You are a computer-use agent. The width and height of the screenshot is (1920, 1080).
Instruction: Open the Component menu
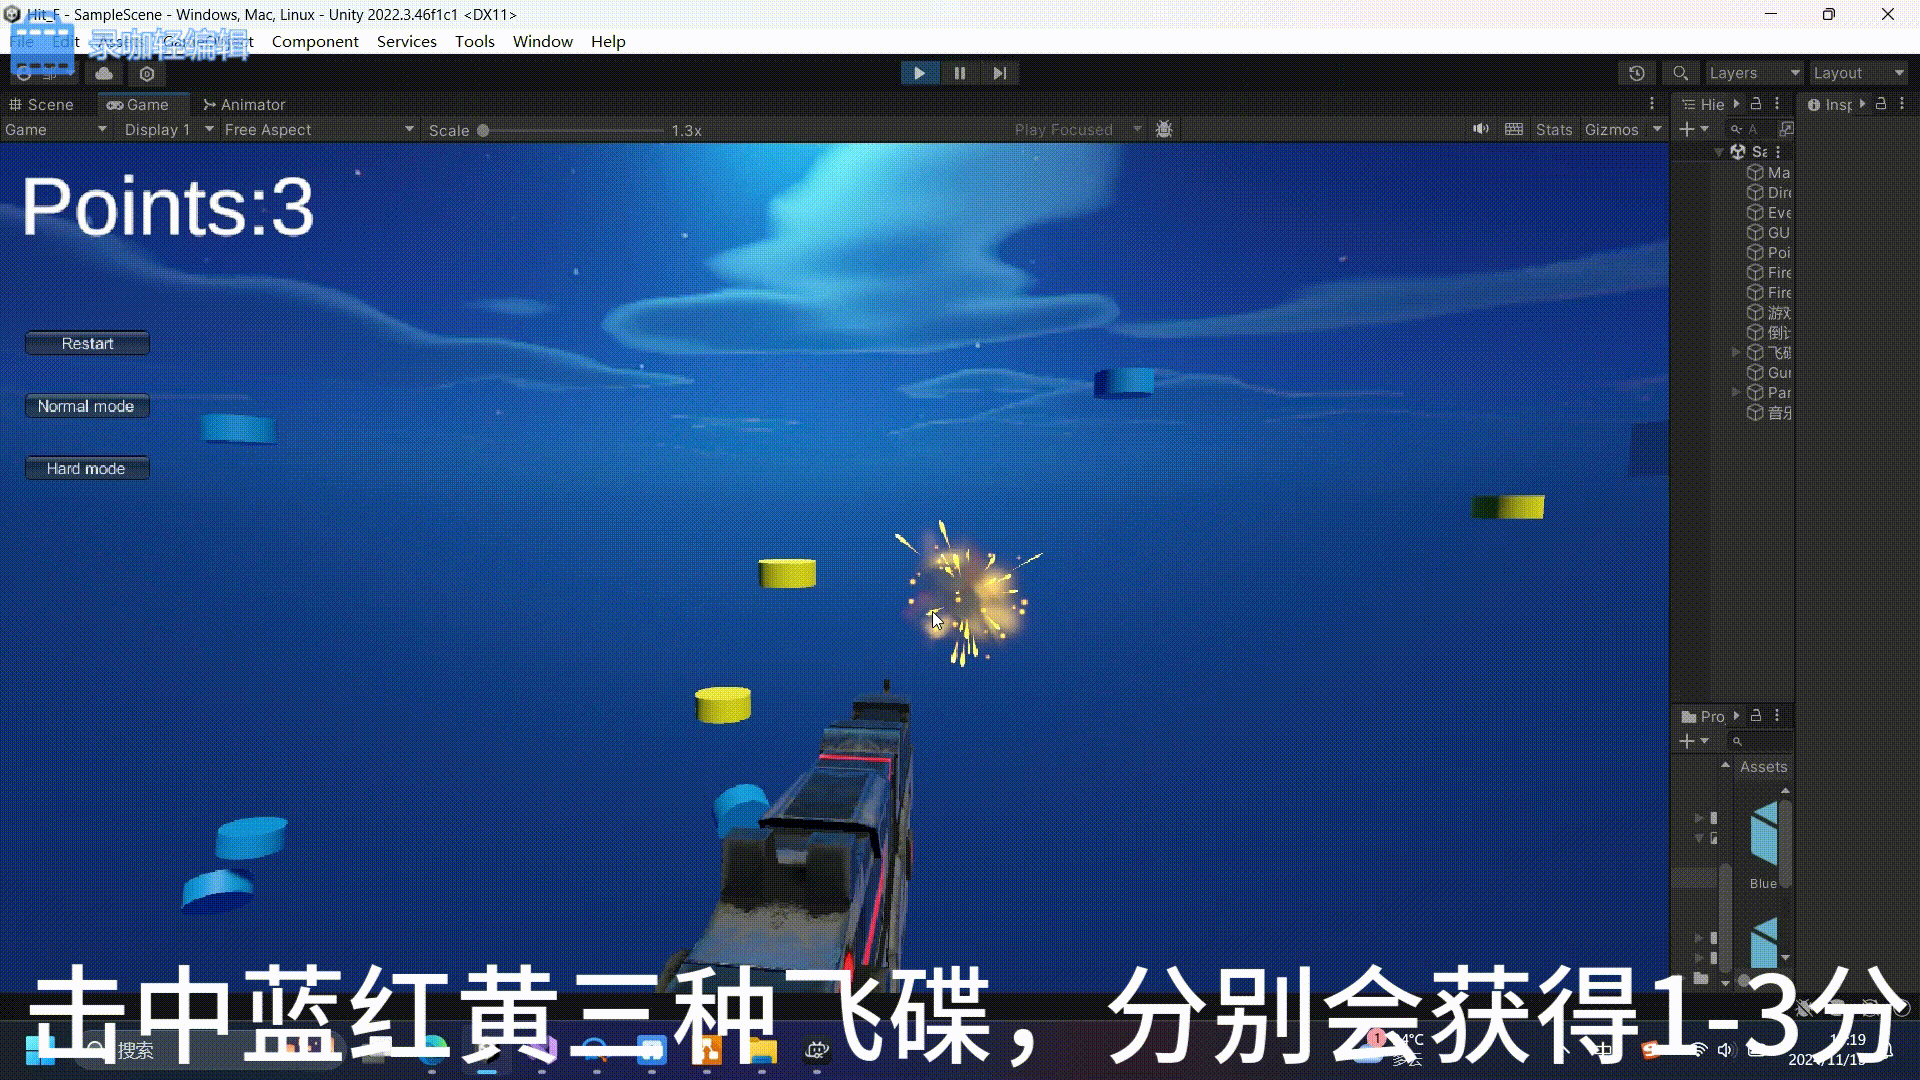pos(315,41)
